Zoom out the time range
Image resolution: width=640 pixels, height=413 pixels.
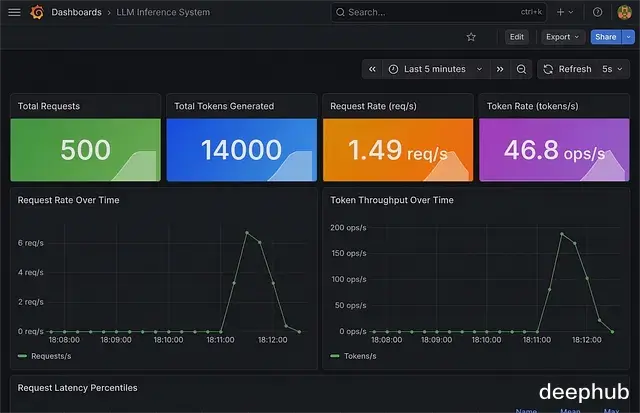point(521,69)
